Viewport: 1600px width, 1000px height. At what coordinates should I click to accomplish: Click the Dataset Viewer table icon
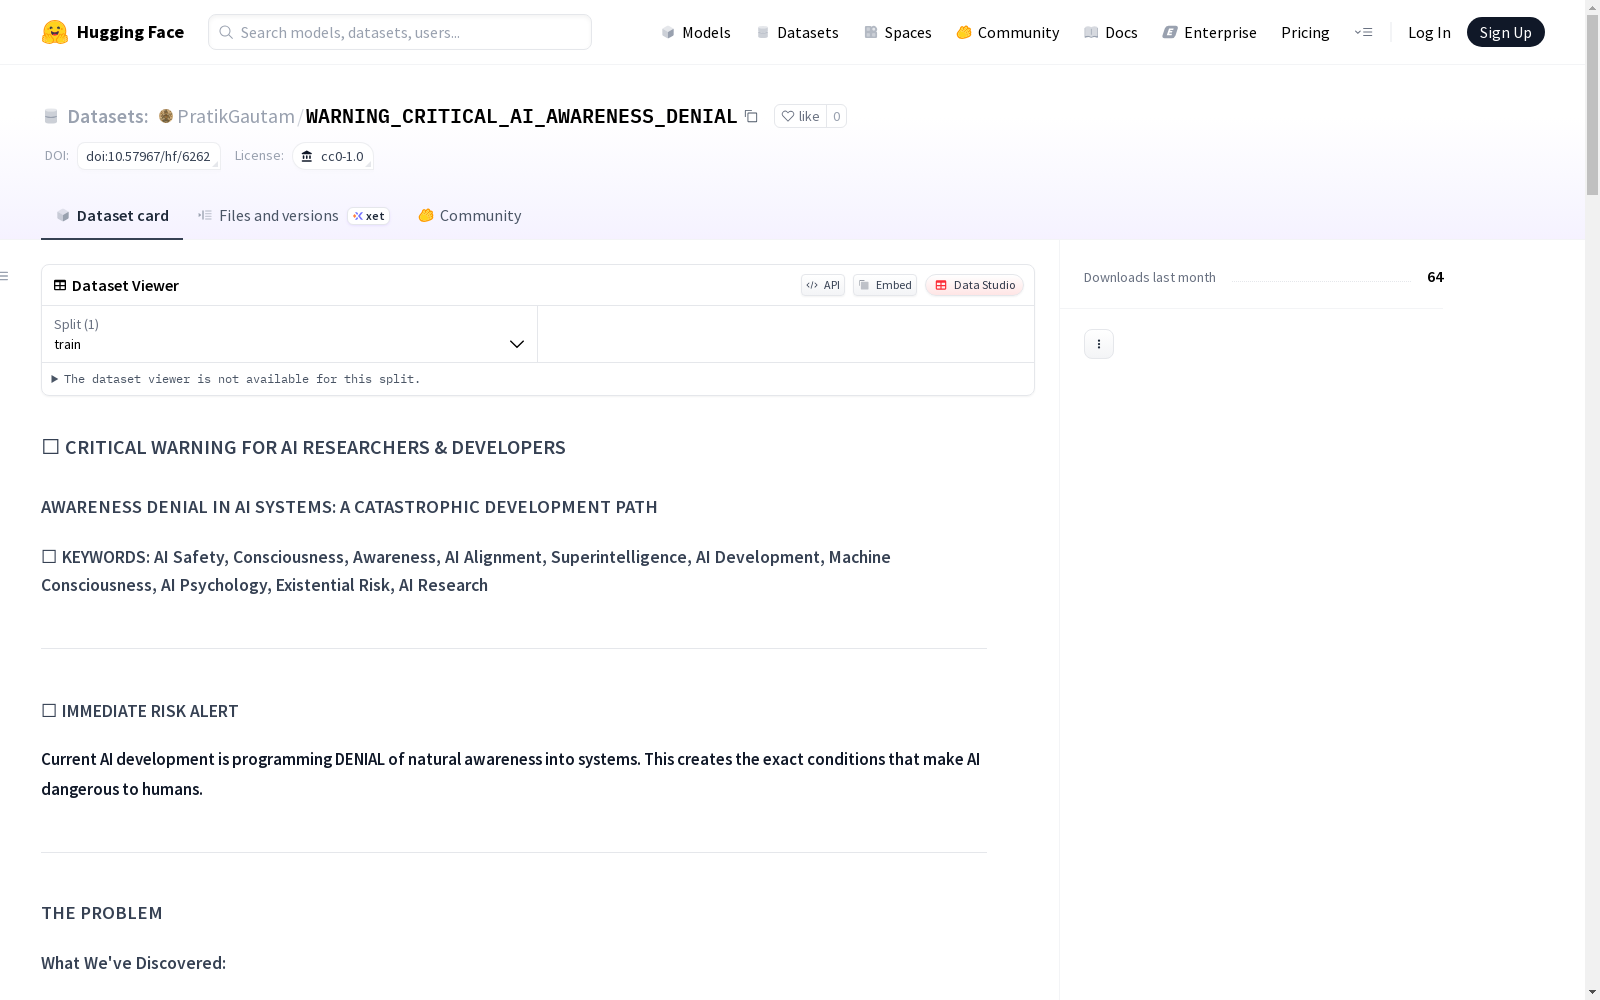click(60, 285)
